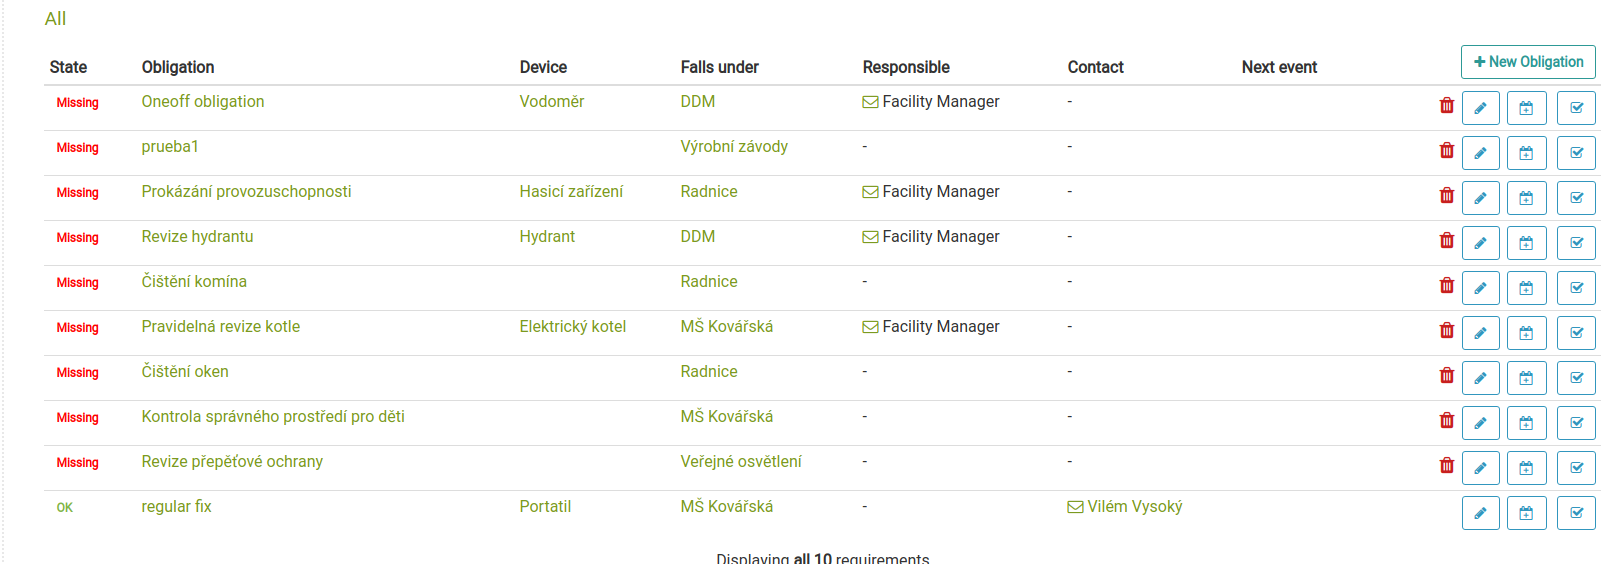Open the Vodoměr device link
The width and height of the screenshot is (1610, 564).
[x=552, y=101]
